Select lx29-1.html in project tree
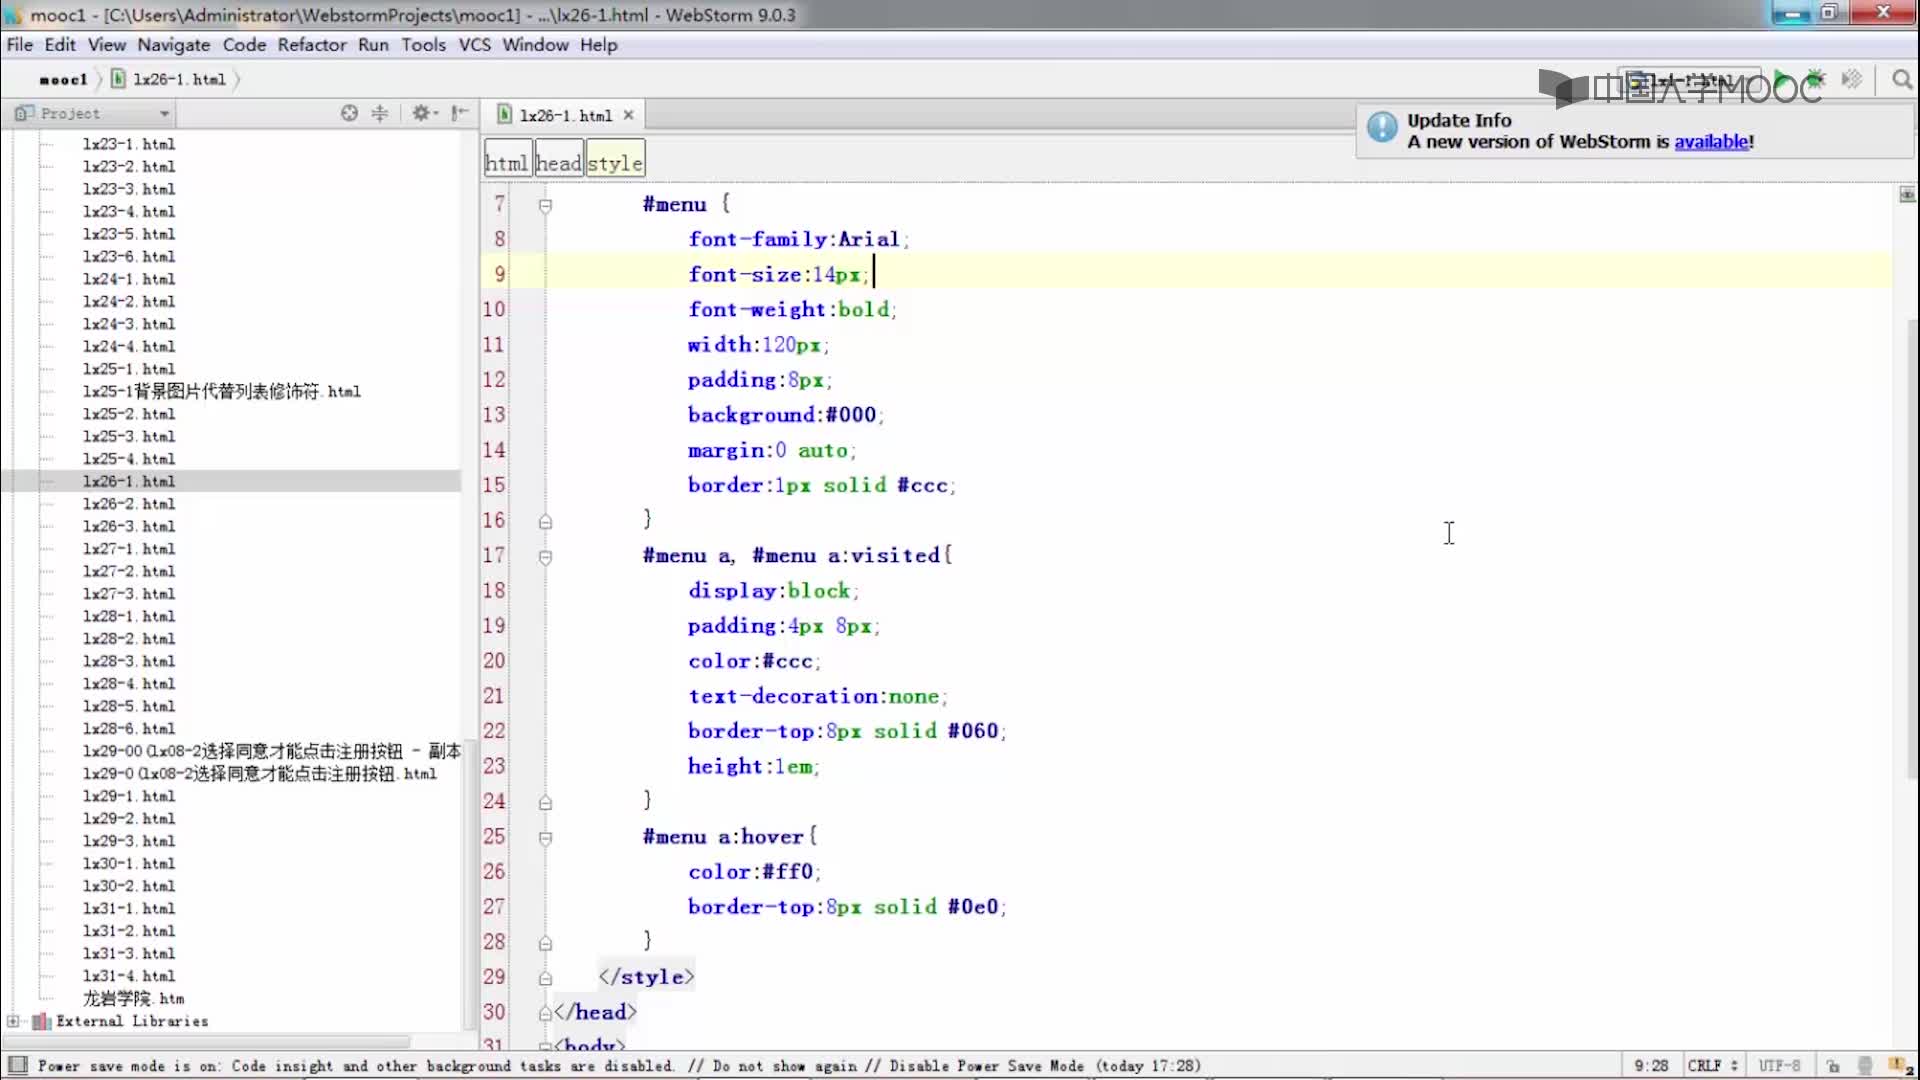The width and height of the screenshot is (1920, 1080). pyautogui.click(x=129, y=796)
